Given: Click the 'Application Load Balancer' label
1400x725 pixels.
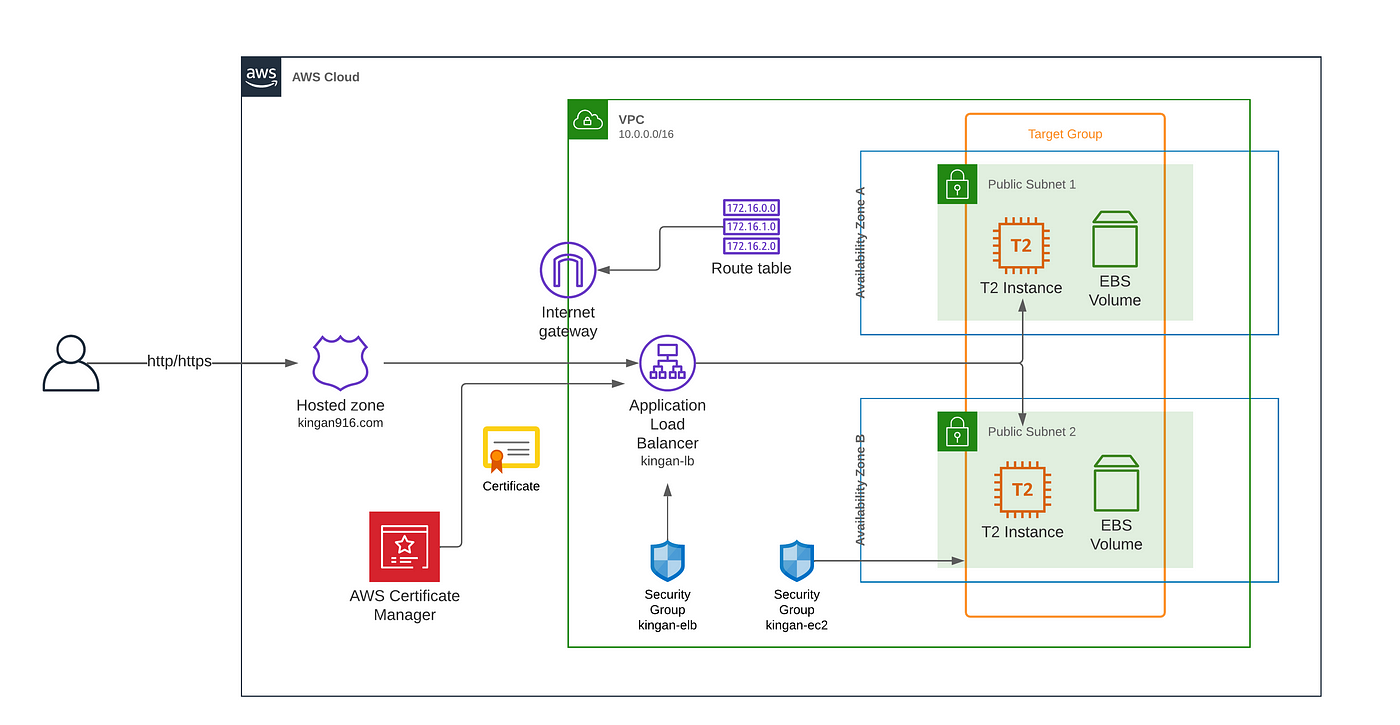Looking at the screenshot, I should click(x=667, y=424).
